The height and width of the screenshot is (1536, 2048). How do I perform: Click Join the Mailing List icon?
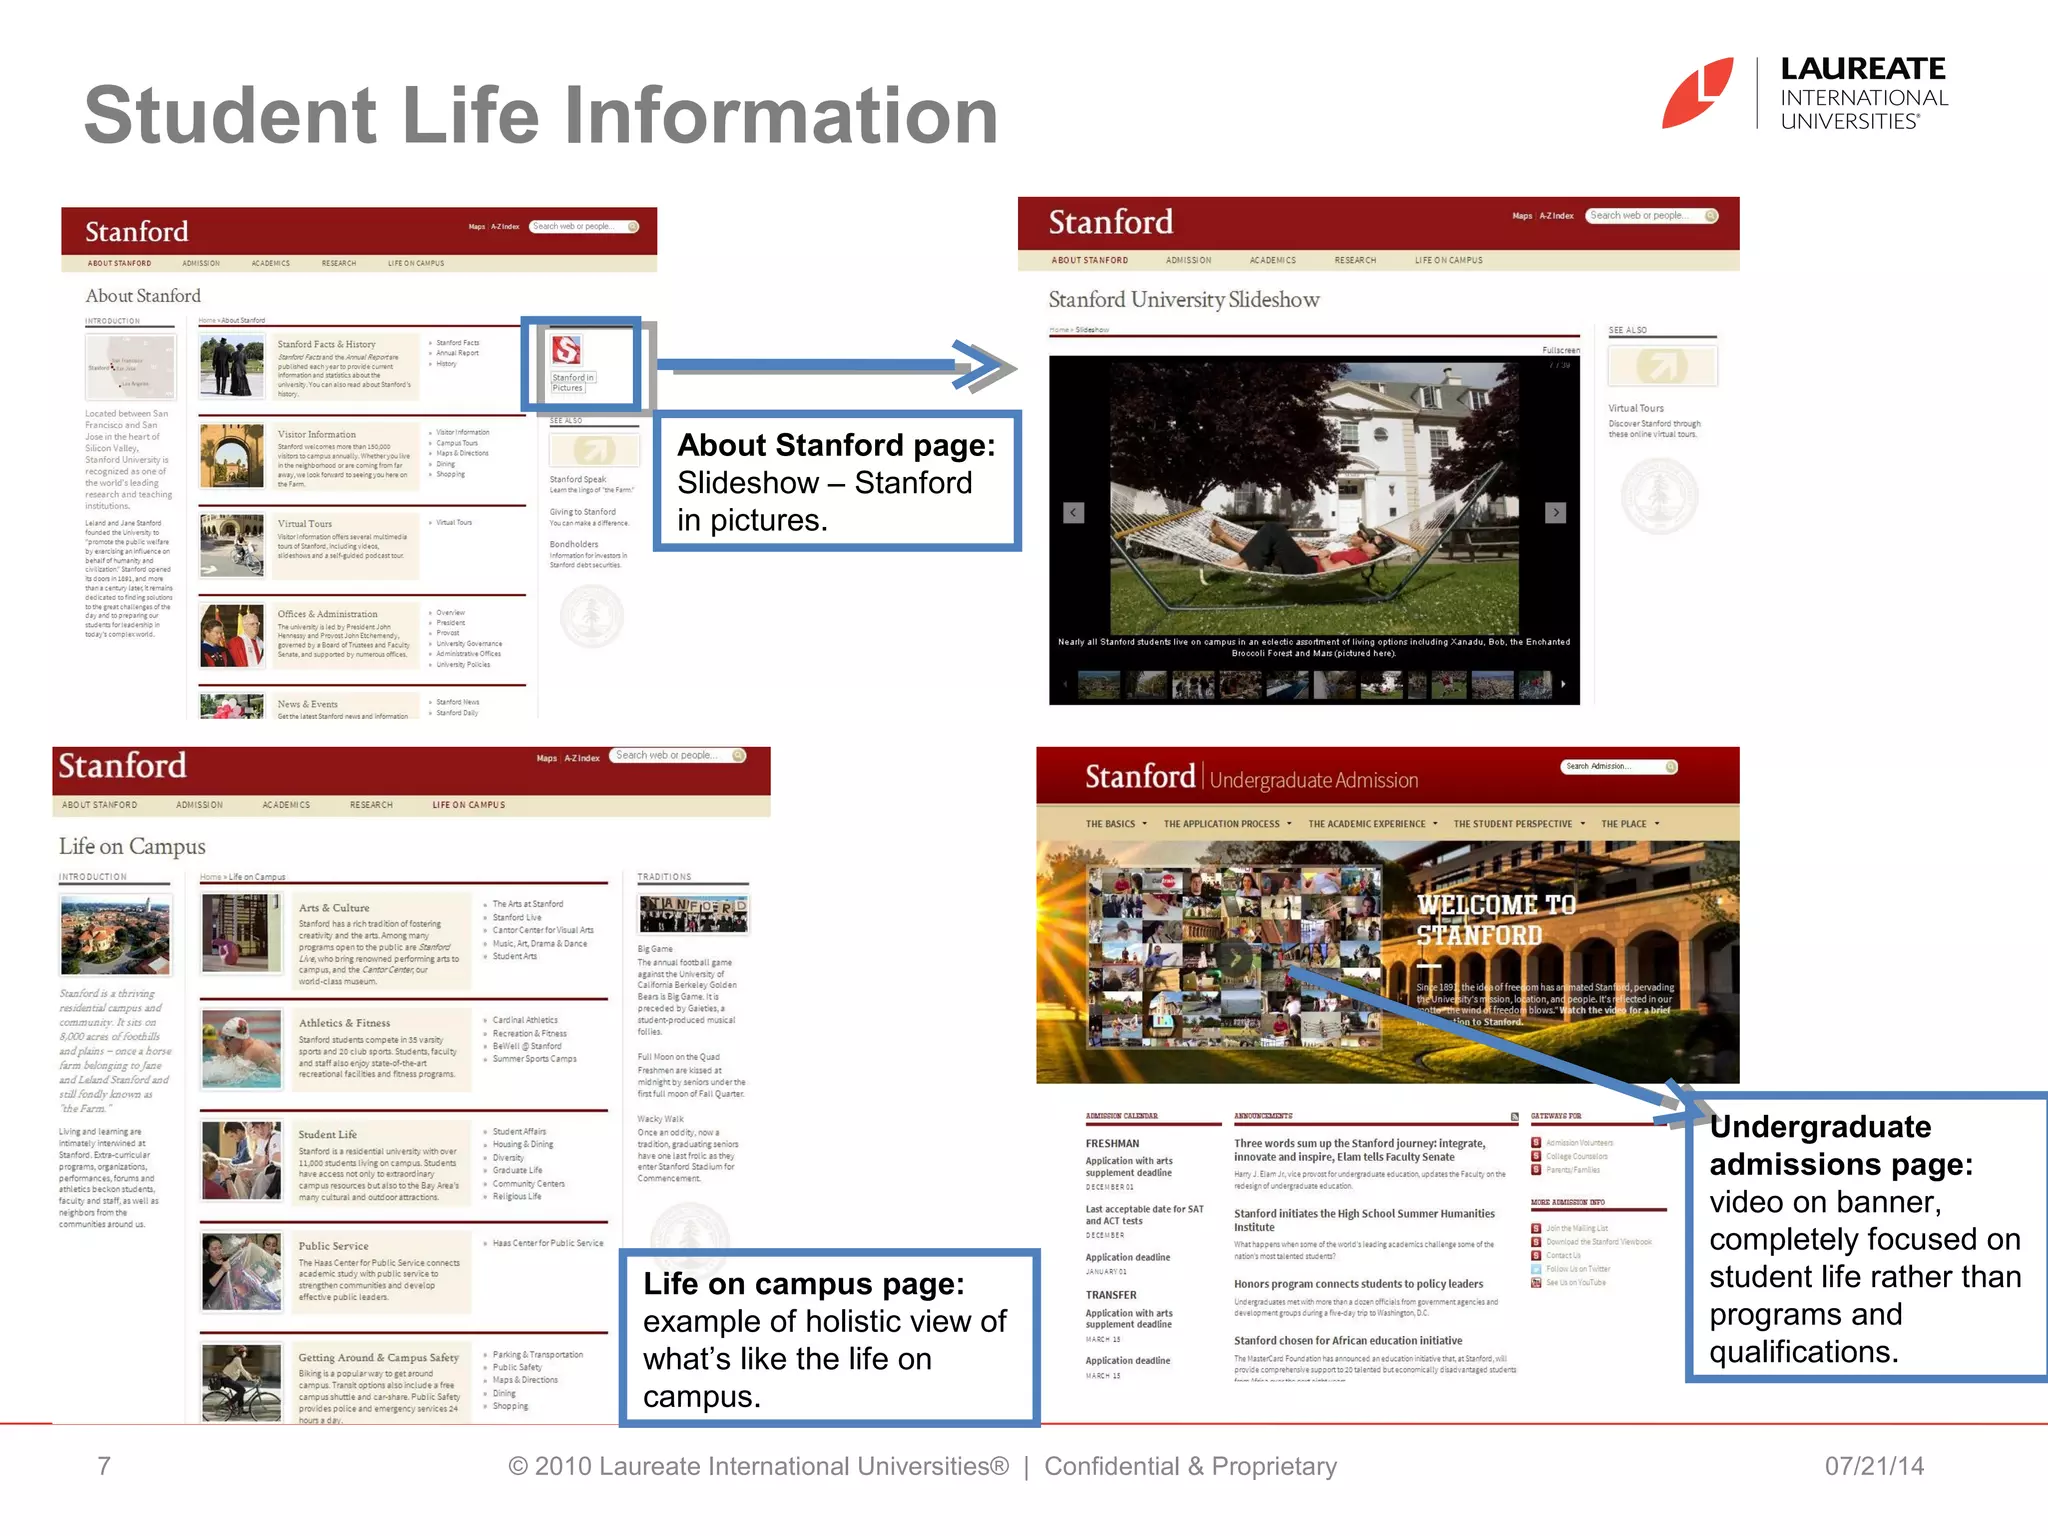(1536, 1228)
